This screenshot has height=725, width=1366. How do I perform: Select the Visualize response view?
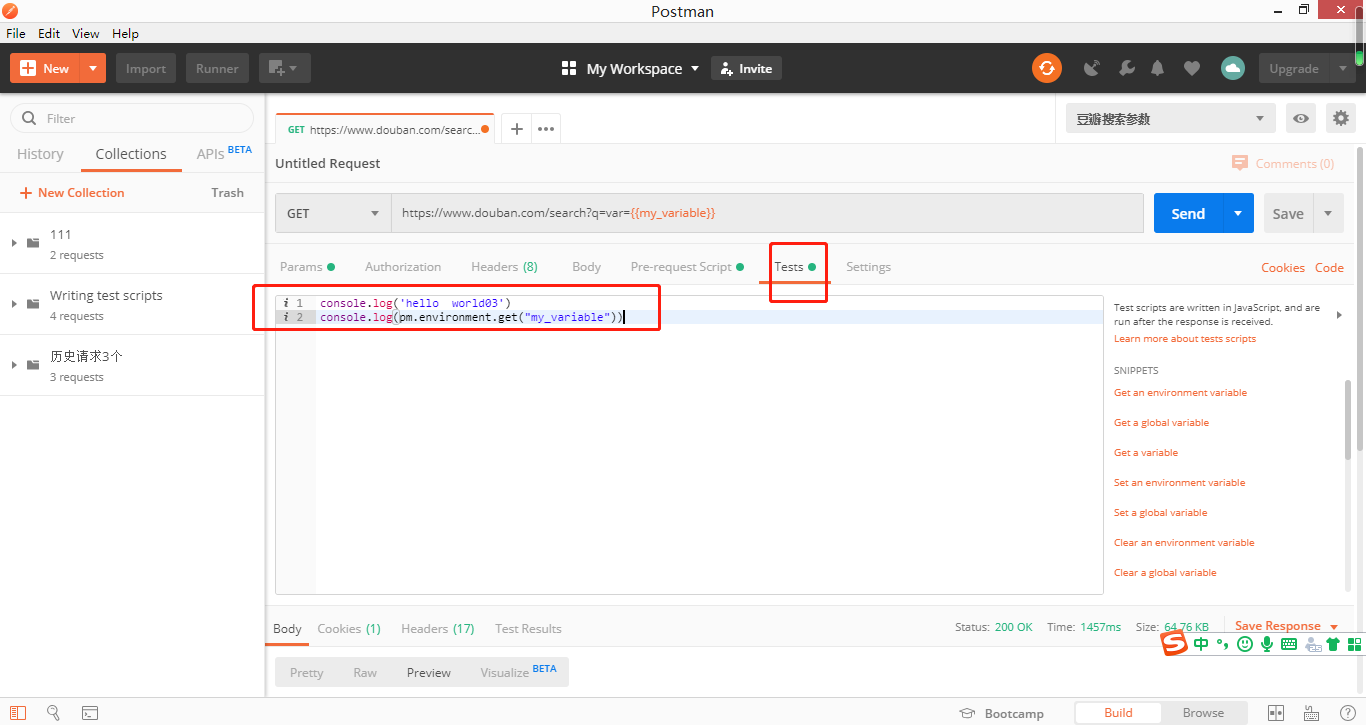[518, 672]
